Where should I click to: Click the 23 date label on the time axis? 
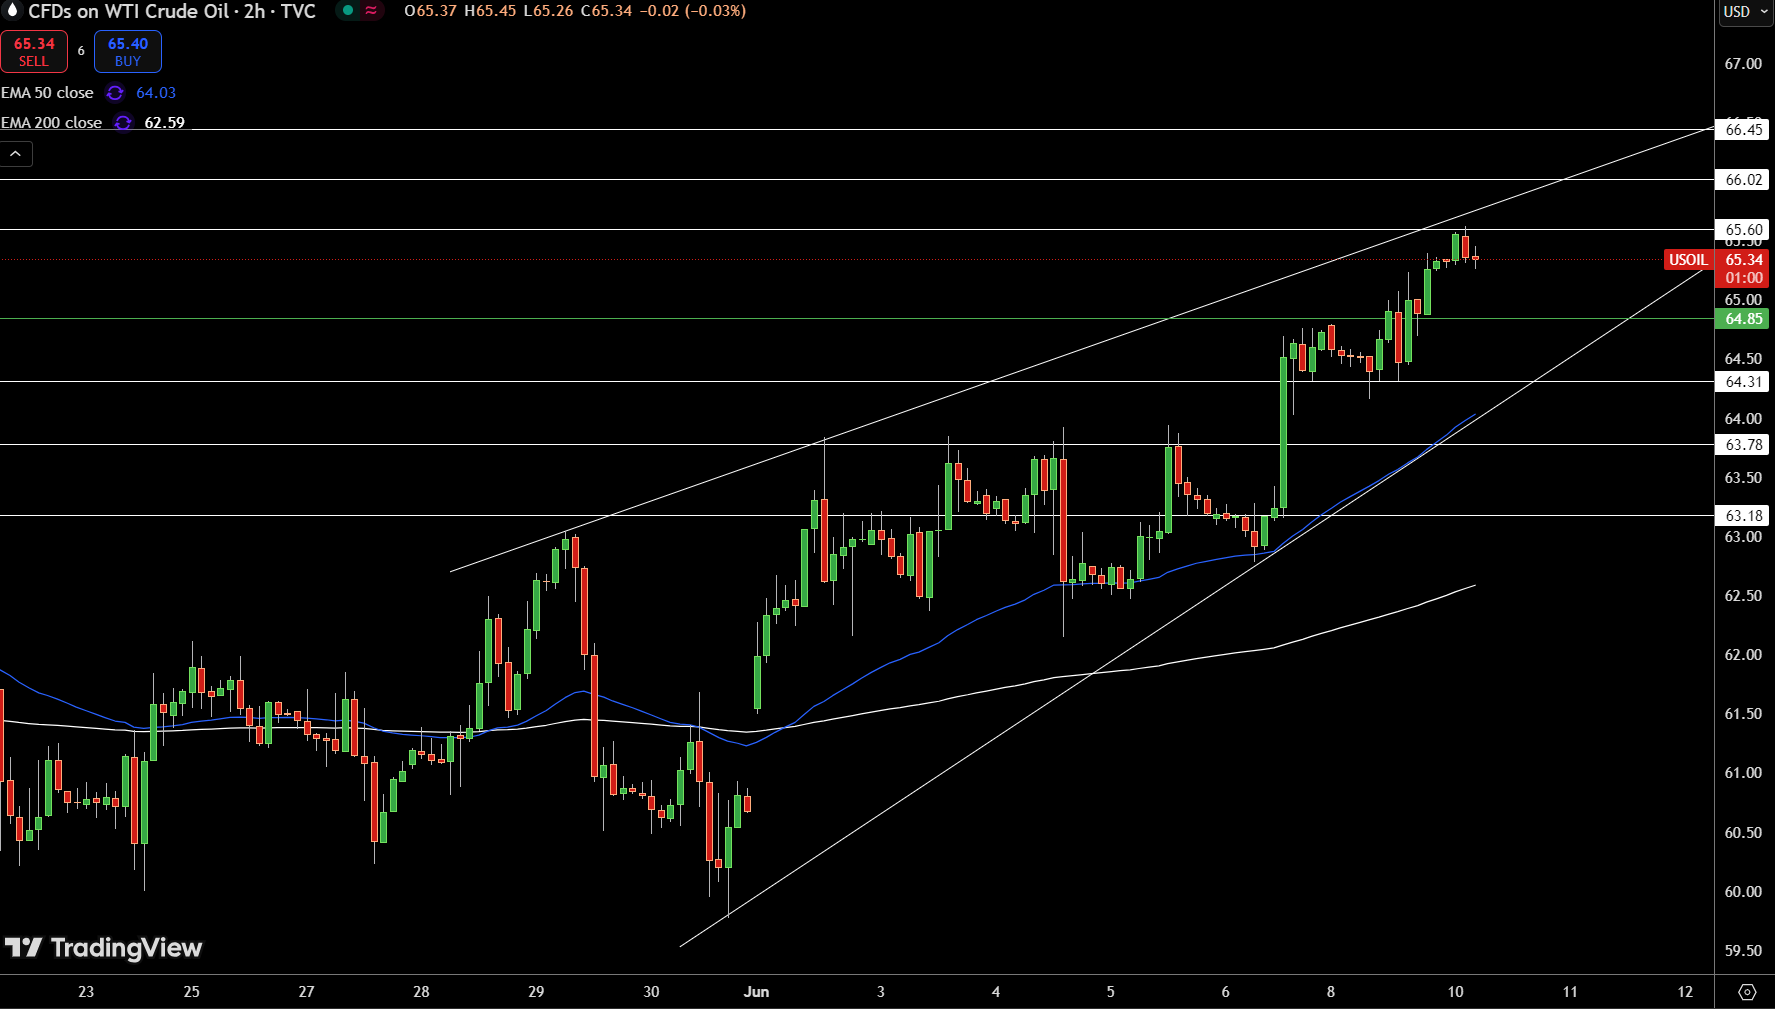tap(86, 992)
